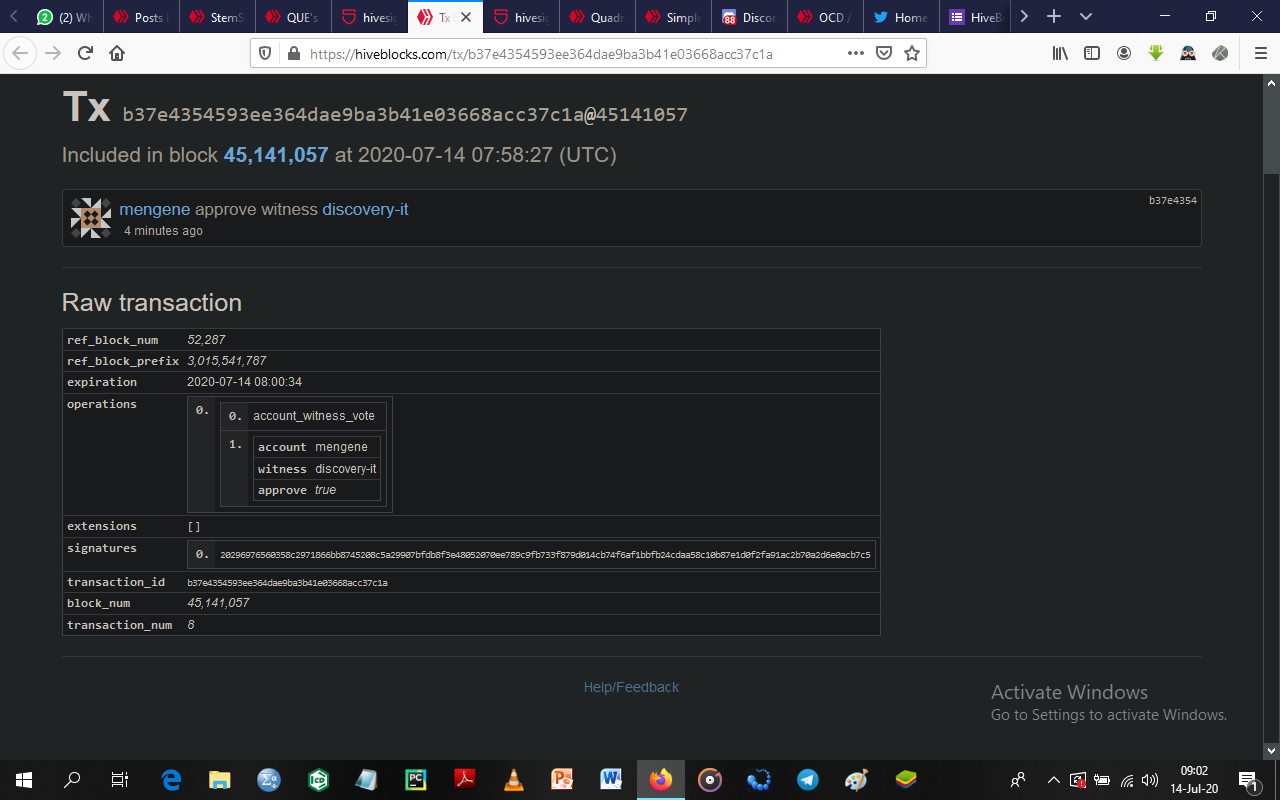The width and height of the screenshot is (1280, 800).
Task: Click the transaction_id hash value
Action: (287, 582)
